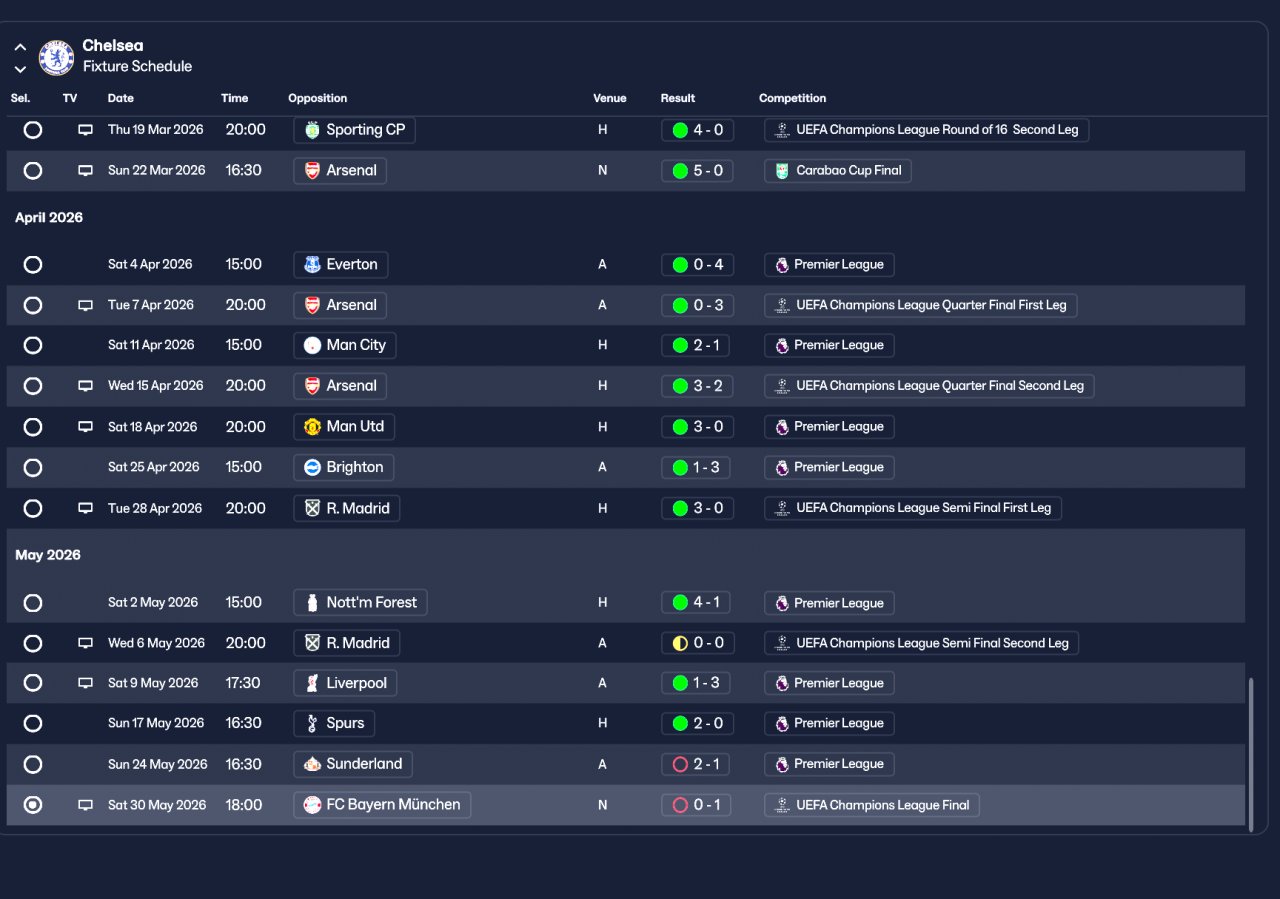Click the Everton club crest
This screenshot has width=1280, height=899.
coord(313,265)
